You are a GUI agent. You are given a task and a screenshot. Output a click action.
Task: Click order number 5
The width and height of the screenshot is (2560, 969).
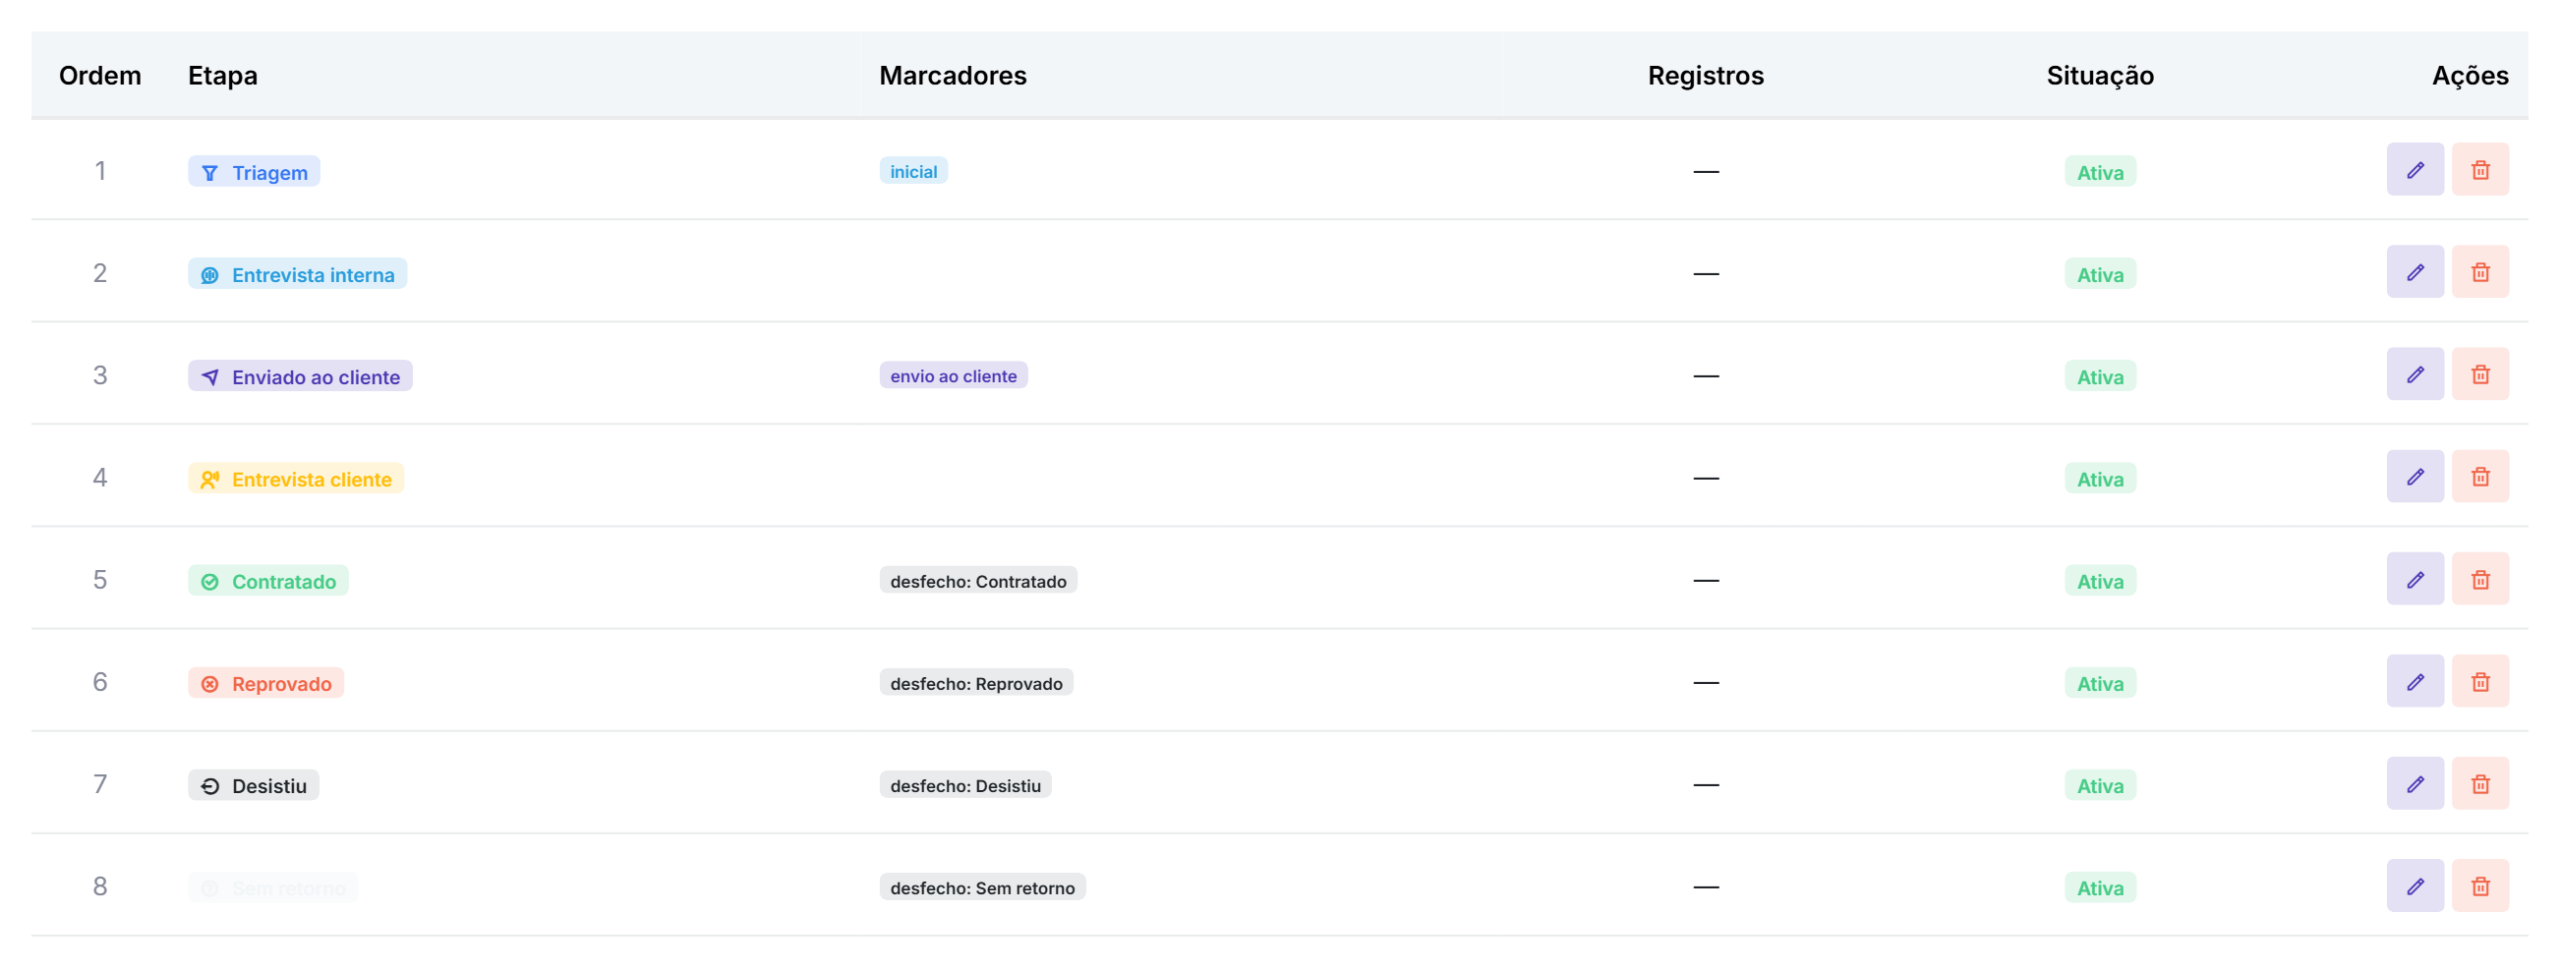point(100,580)
